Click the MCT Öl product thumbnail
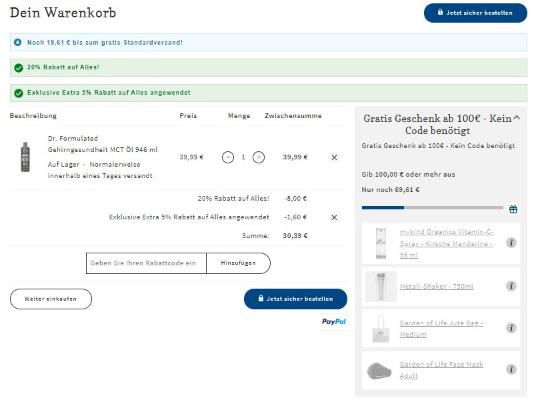This screenshot has height=403, width=533. click(x=25, y=157)
